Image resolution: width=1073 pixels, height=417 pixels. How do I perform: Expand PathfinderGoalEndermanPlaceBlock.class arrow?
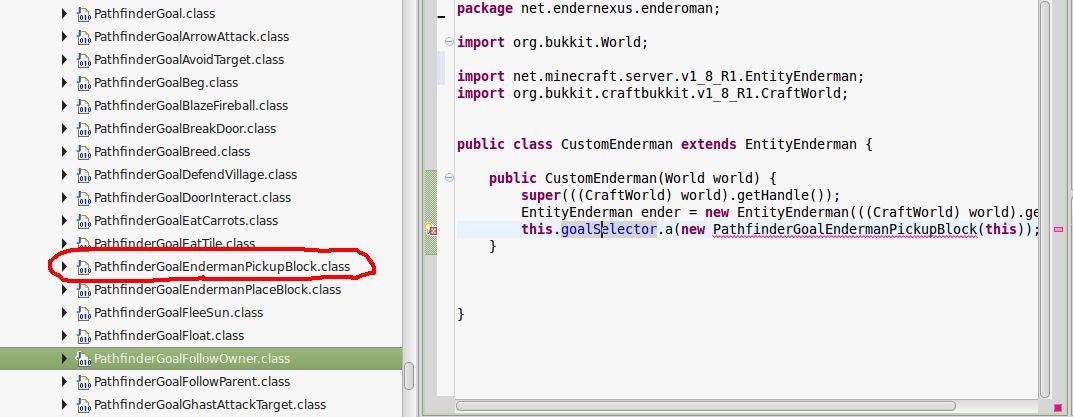(x=64, y=290)
